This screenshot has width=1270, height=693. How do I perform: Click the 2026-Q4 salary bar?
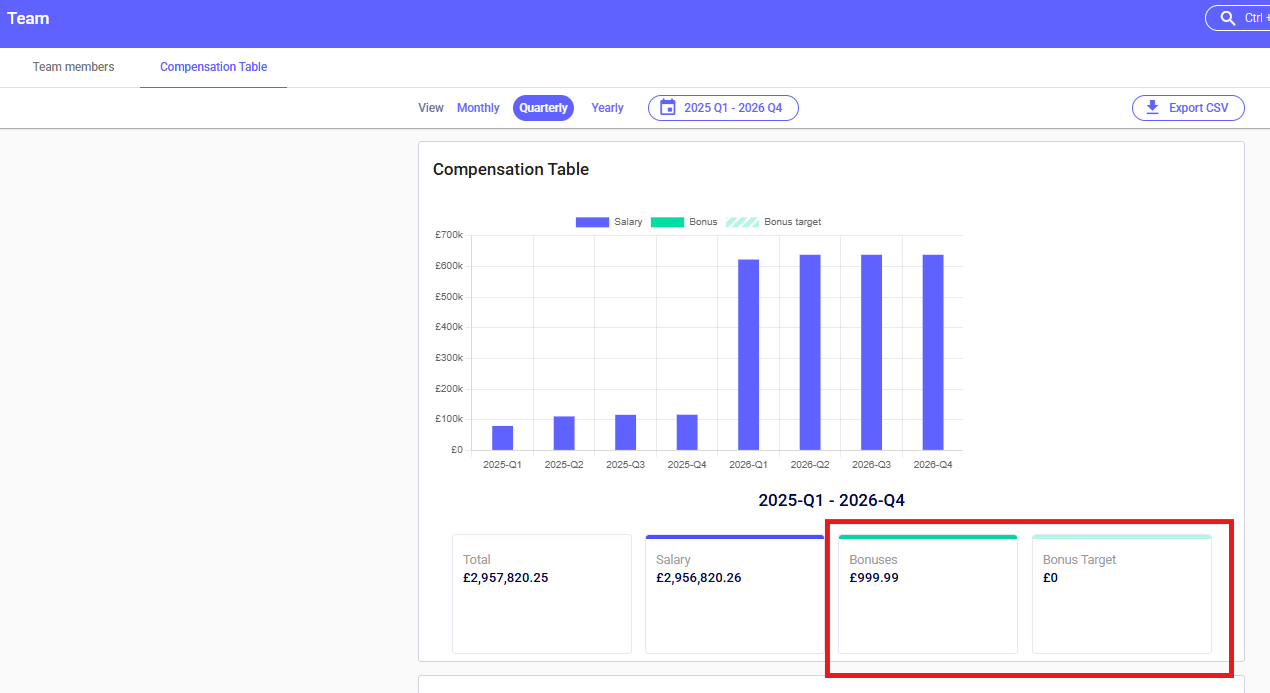pos(932,352)
